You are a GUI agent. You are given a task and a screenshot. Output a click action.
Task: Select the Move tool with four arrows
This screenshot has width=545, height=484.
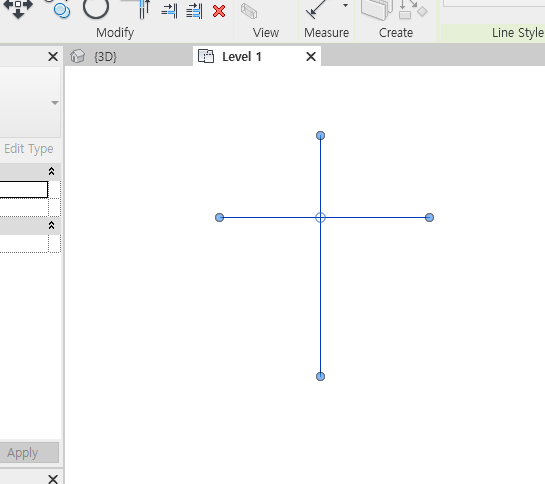18,8
